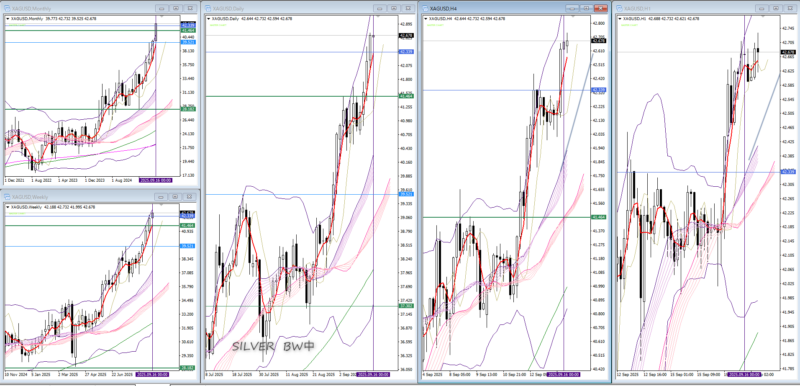Click the blue 39.521 price label in Weekly chart

[187, 246]
